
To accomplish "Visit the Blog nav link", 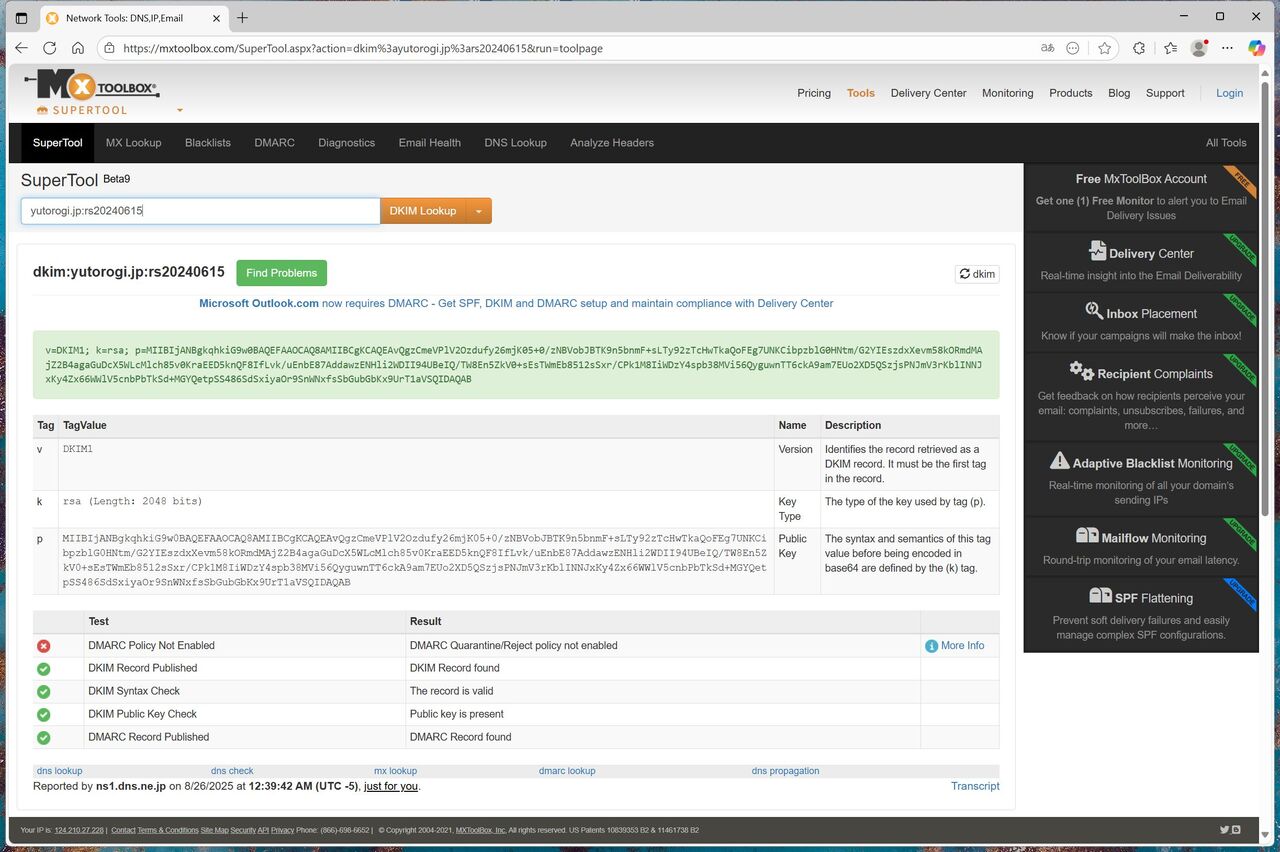I will [1119, 93].
